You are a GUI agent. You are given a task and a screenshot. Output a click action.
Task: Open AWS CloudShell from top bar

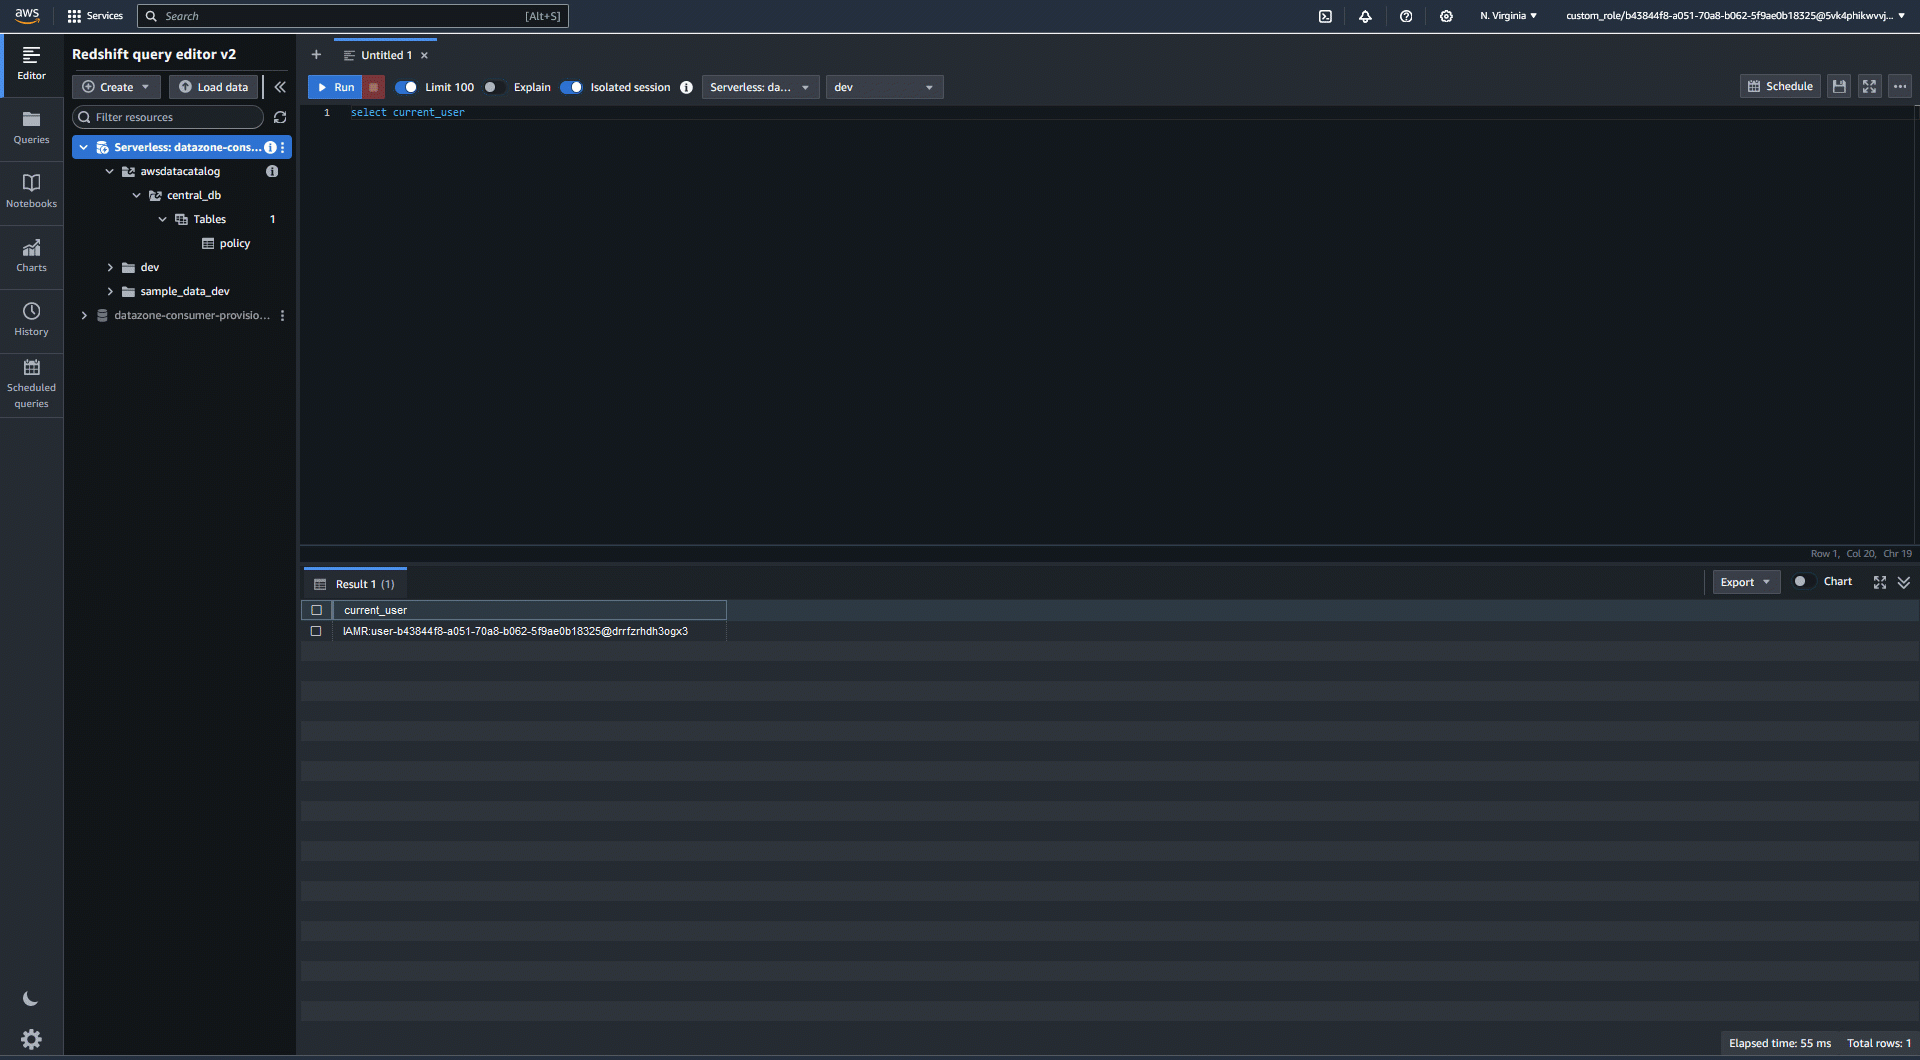coord(1325,16)
